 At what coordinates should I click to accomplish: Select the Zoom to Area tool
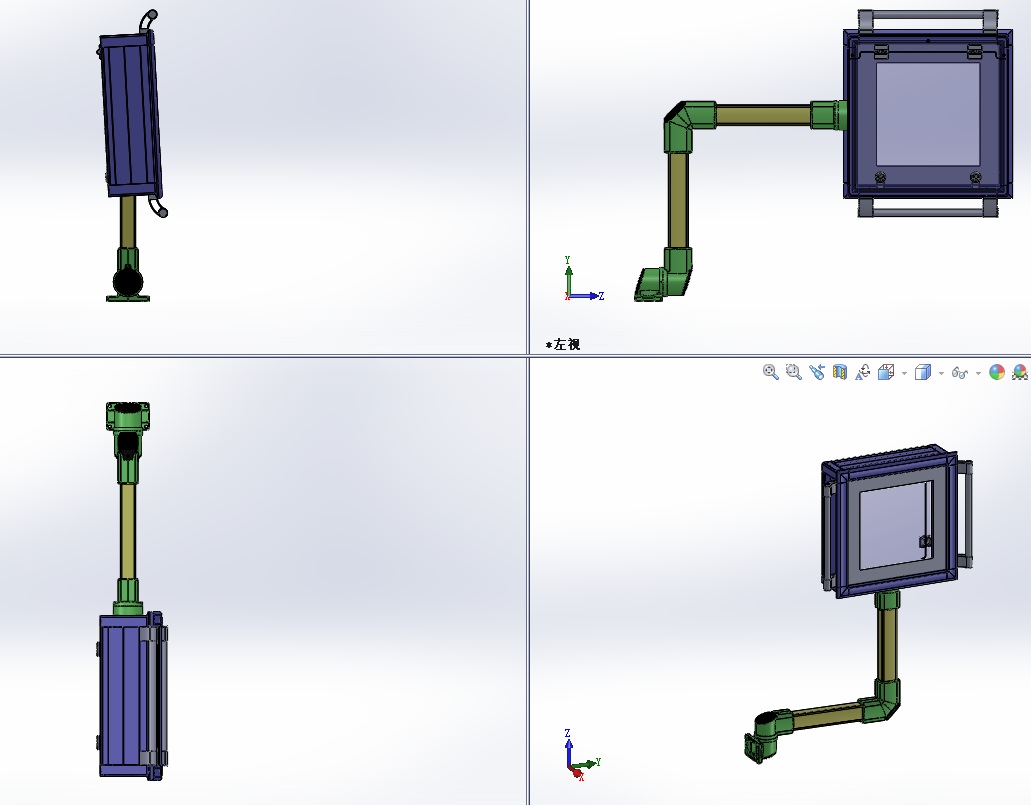coord(794,372)
